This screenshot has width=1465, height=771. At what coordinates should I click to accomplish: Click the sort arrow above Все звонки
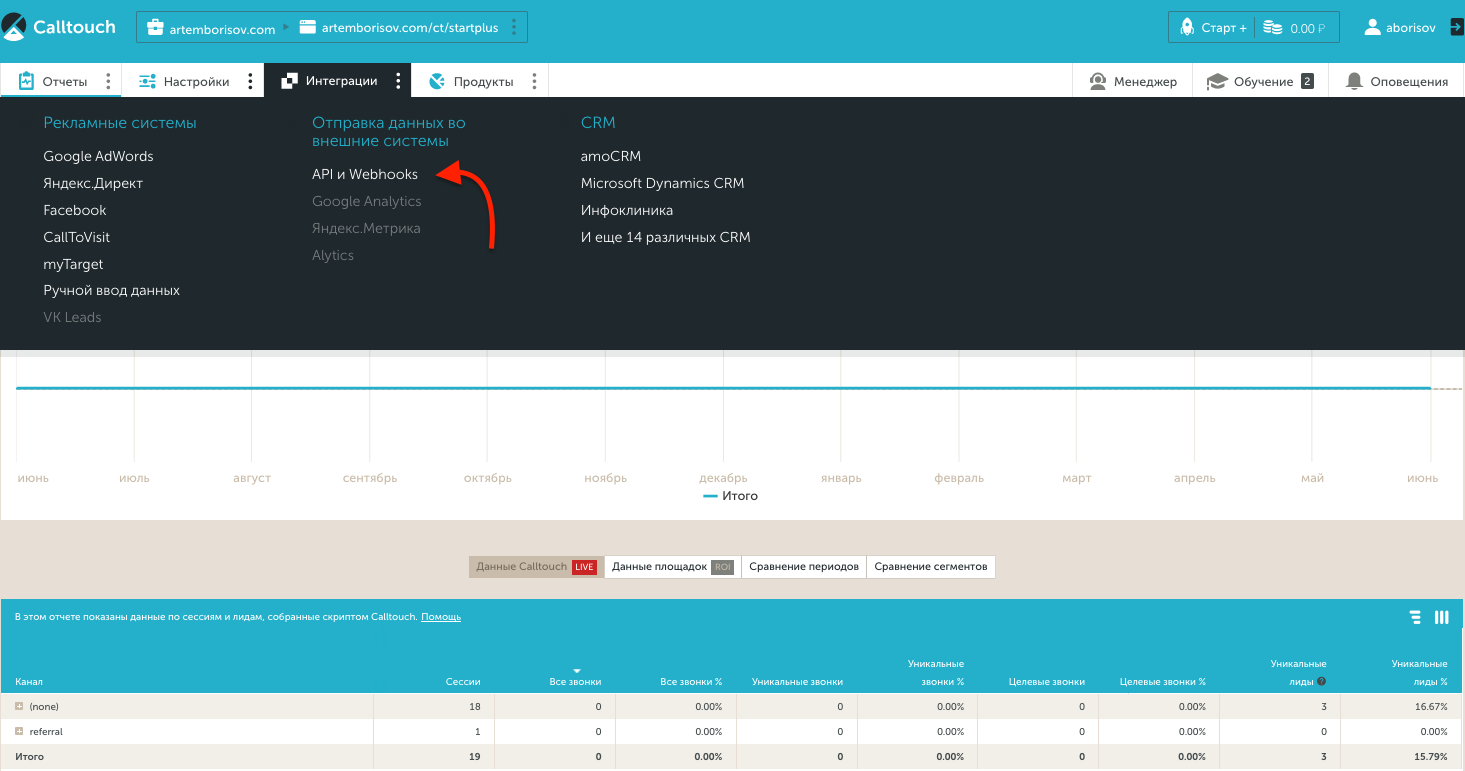pos(577,670)
